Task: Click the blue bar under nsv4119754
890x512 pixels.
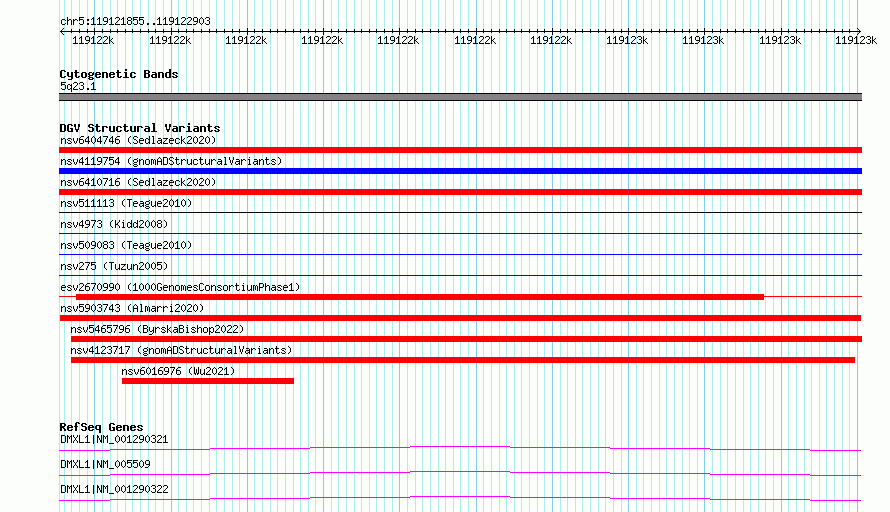Action: [460, 171]
